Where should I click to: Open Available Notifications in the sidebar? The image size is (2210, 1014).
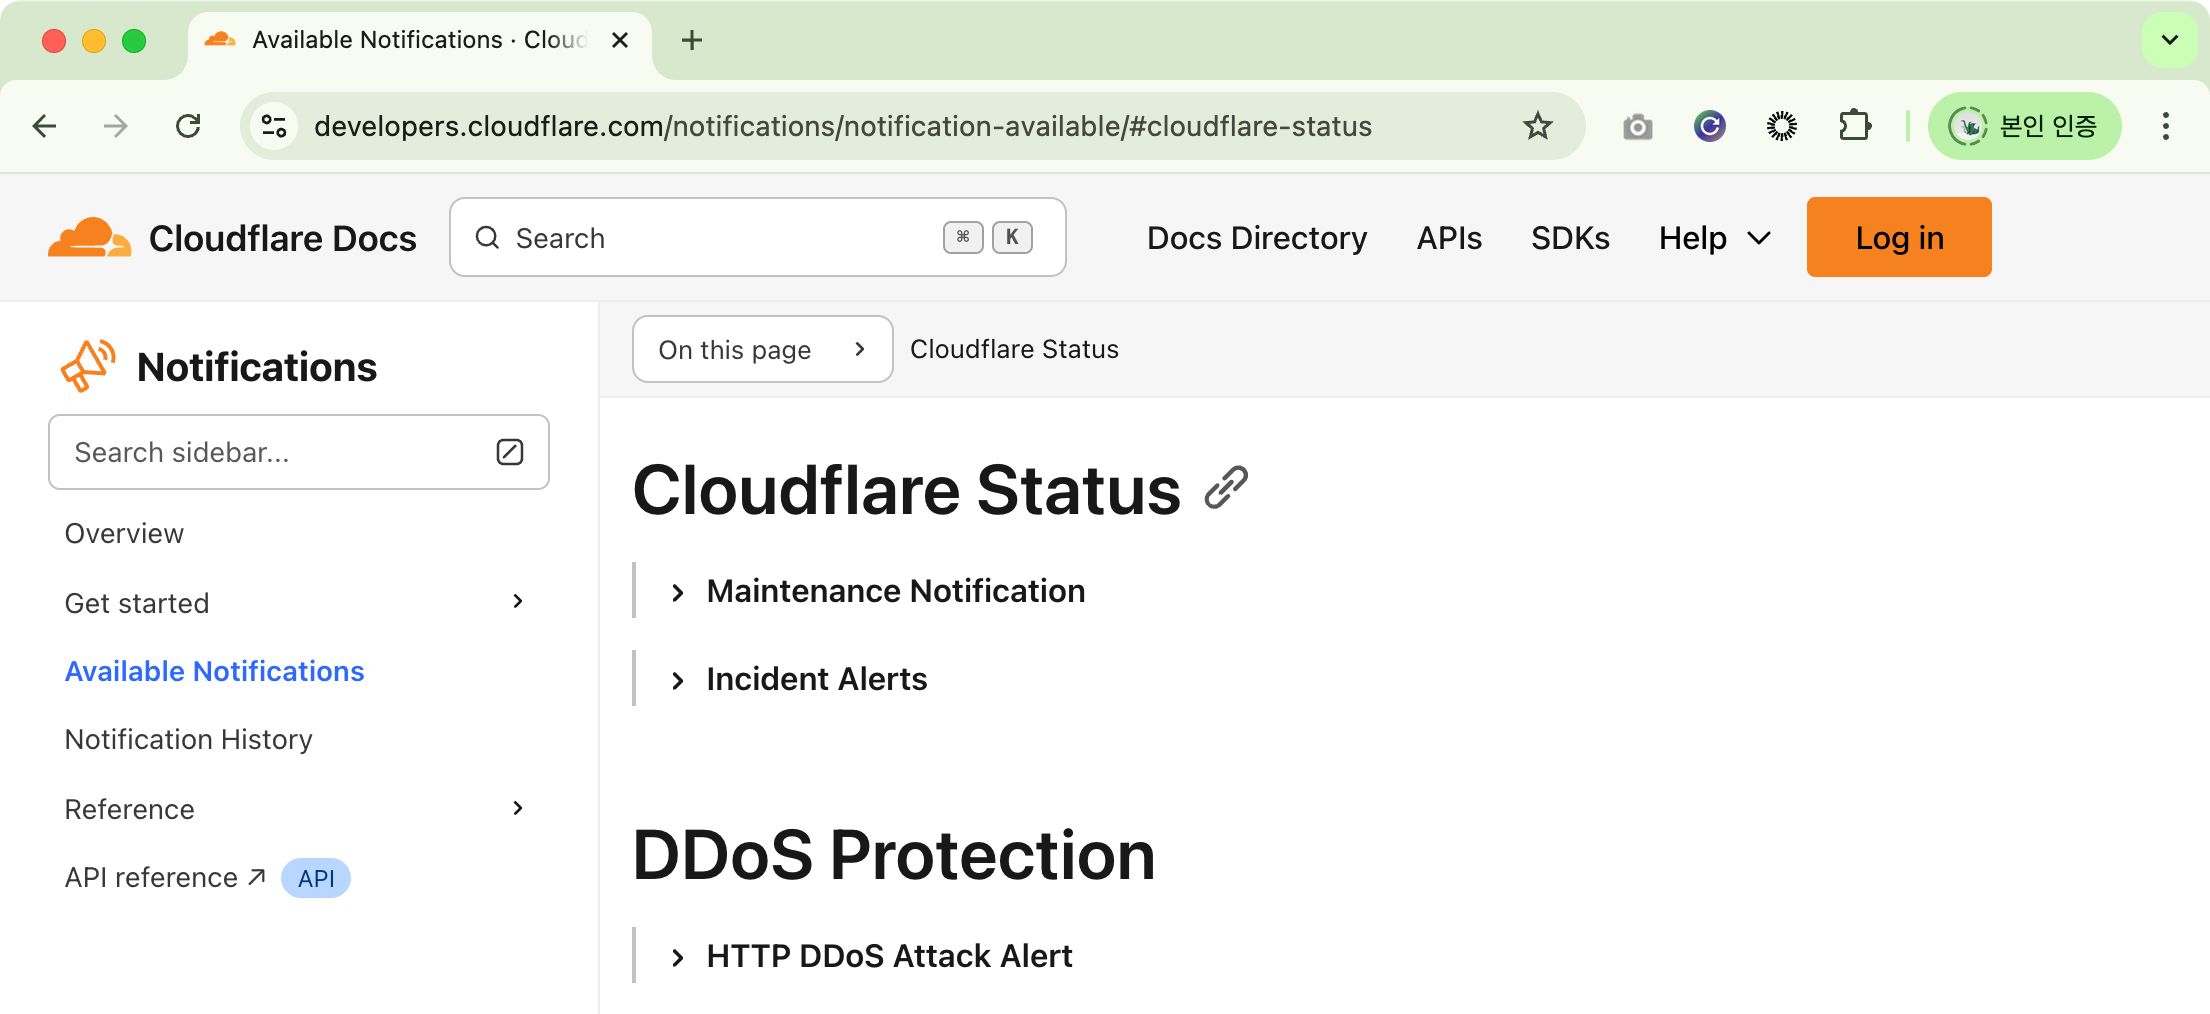pos(214,671)
